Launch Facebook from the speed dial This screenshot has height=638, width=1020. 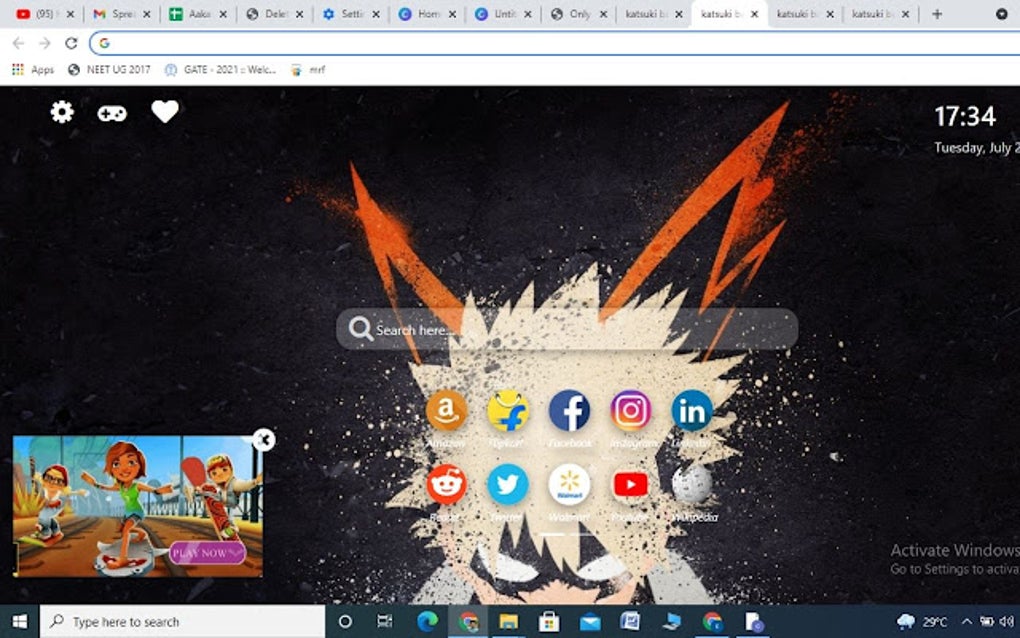(570, 410)
